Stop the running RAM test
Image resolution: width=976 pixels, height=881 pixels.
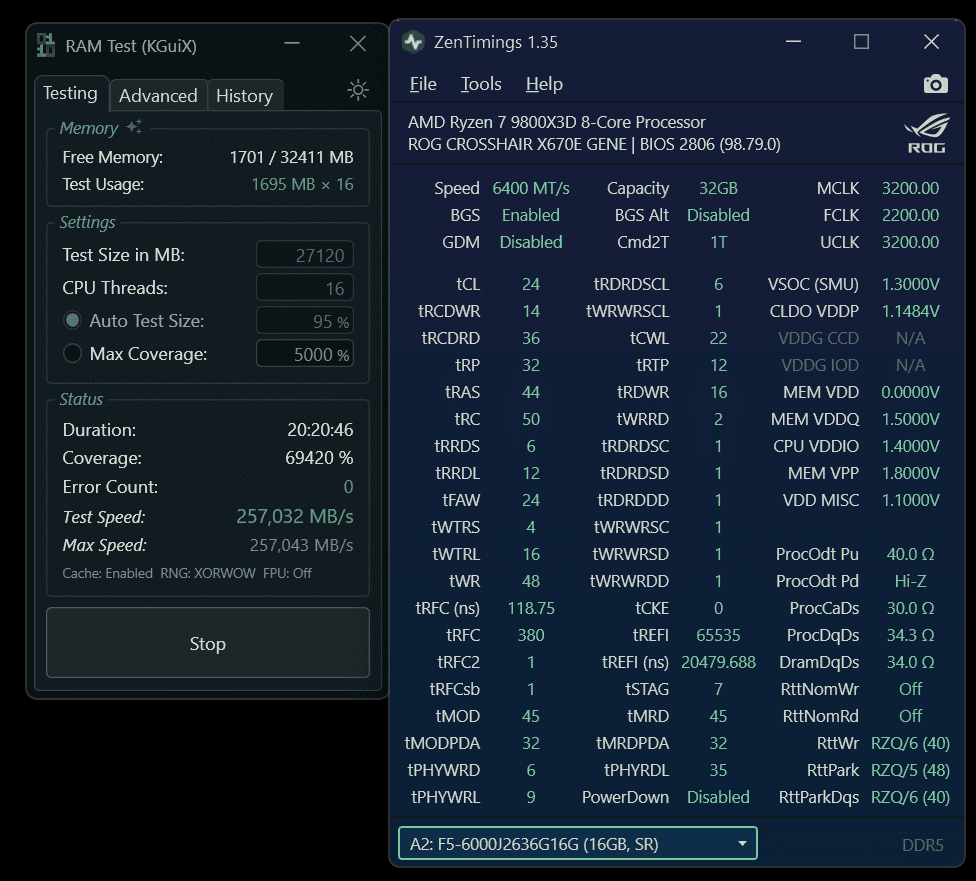pyautogui.click(x=208, y=643)
